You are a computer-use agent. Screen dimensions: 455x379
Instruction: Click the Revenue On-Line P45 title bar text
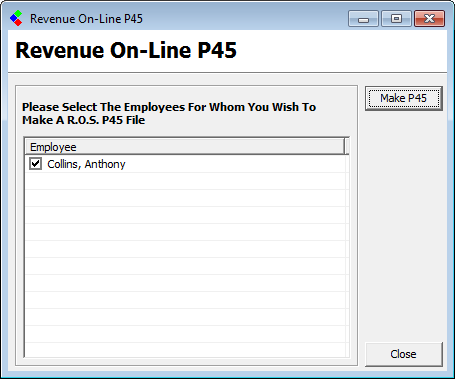[86, 19]
